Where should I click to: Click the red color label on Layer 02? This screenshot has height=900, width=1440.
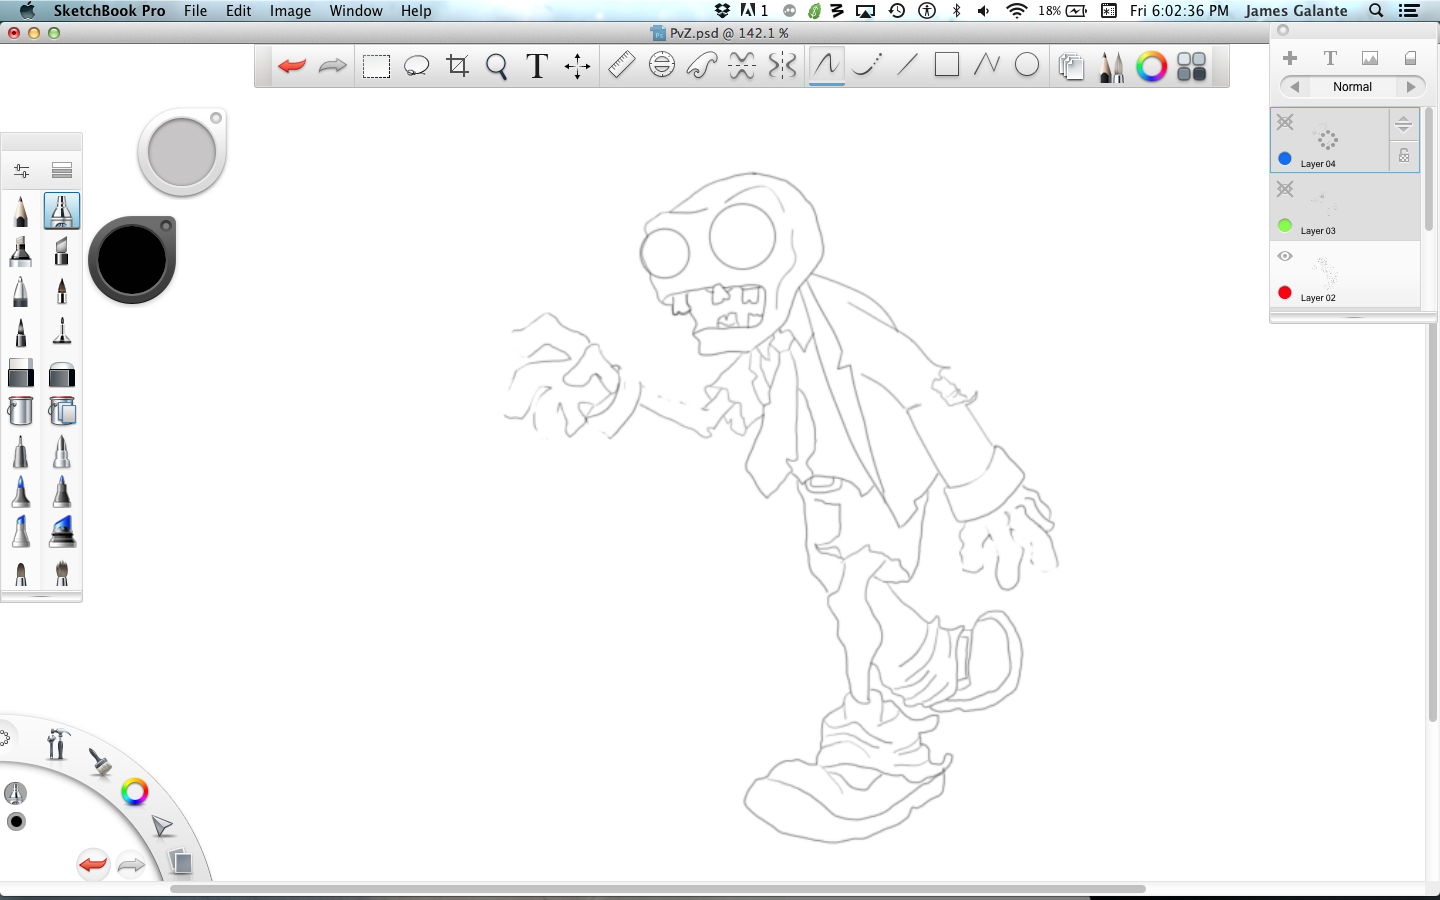click(1285, 293)
